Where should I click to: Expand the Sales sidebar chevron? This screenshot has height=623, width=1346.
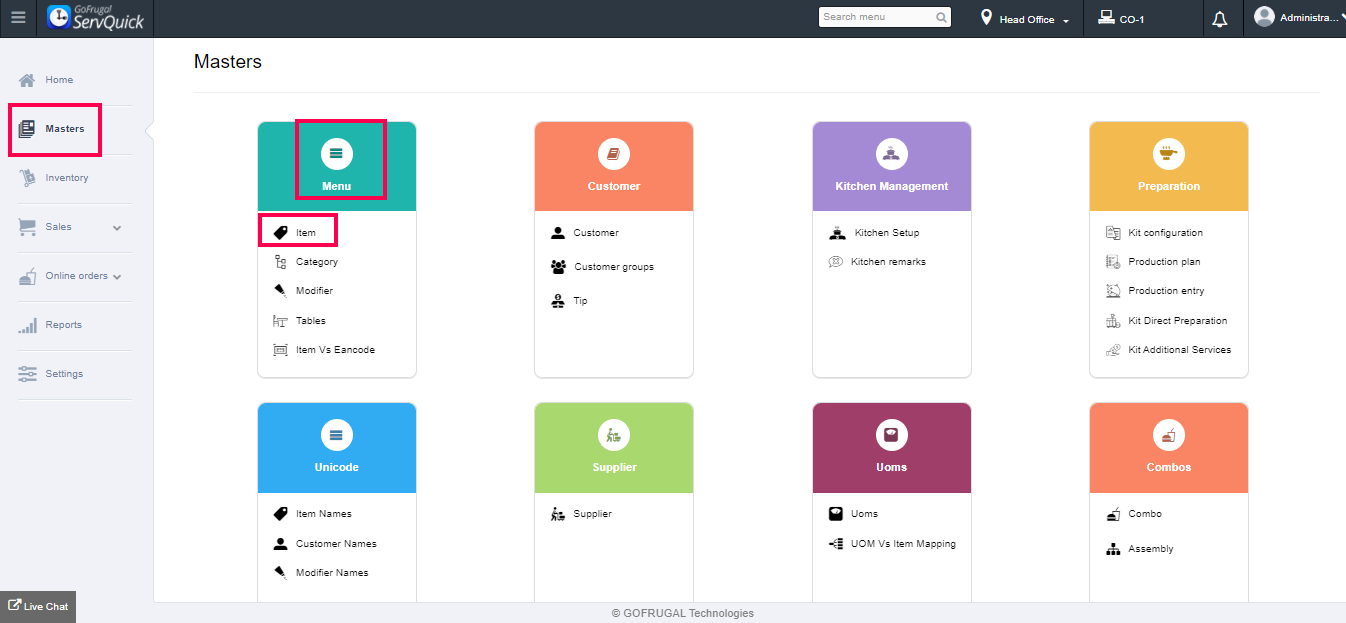point(117,228)
